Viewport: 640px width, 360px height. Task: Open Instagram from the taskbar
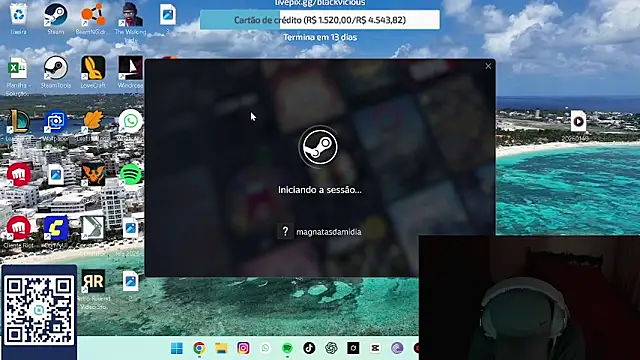[243, 348]
